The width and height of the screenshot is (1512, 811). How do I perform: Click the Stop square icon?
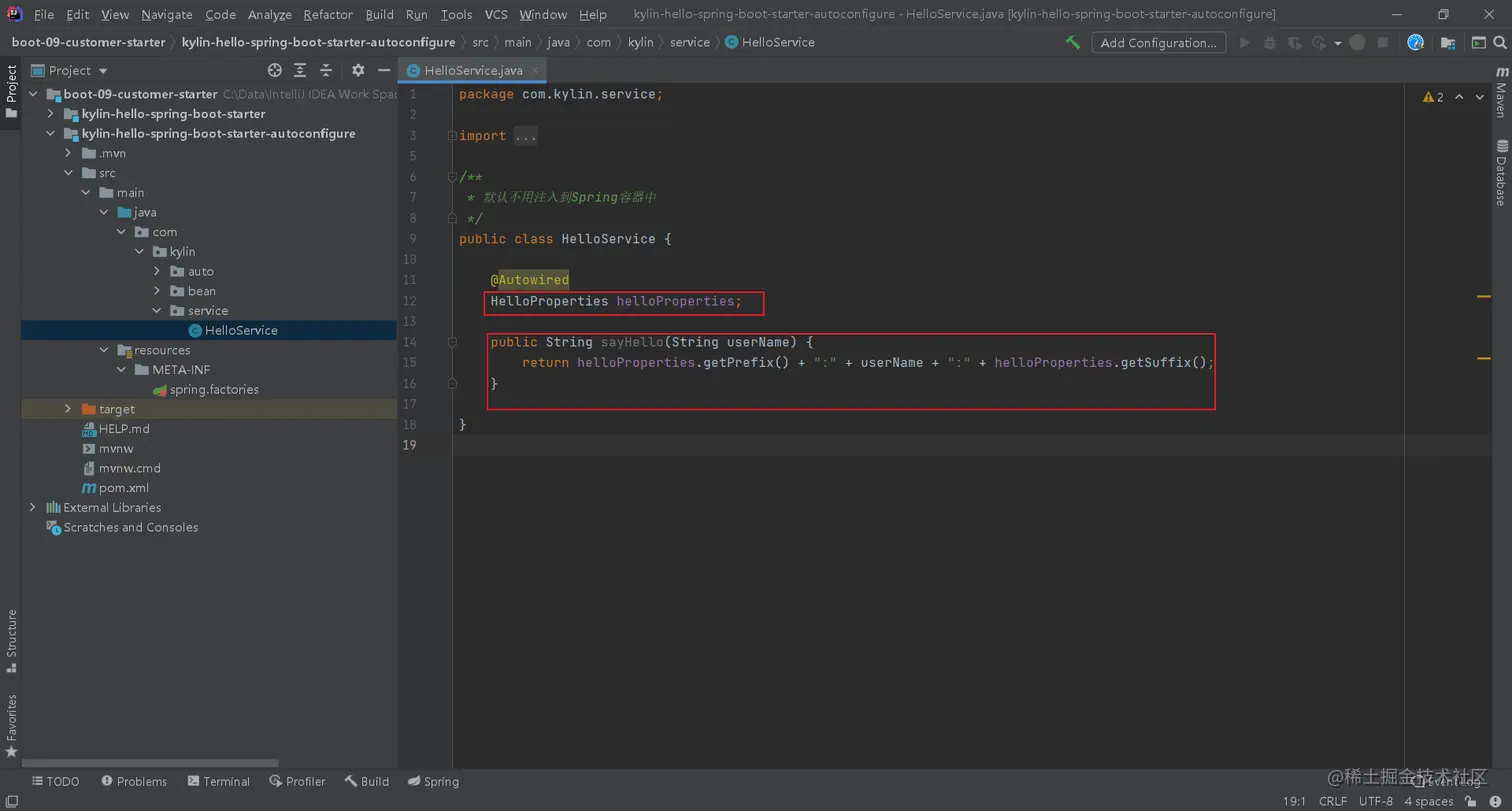click(x=1383, y=43)
